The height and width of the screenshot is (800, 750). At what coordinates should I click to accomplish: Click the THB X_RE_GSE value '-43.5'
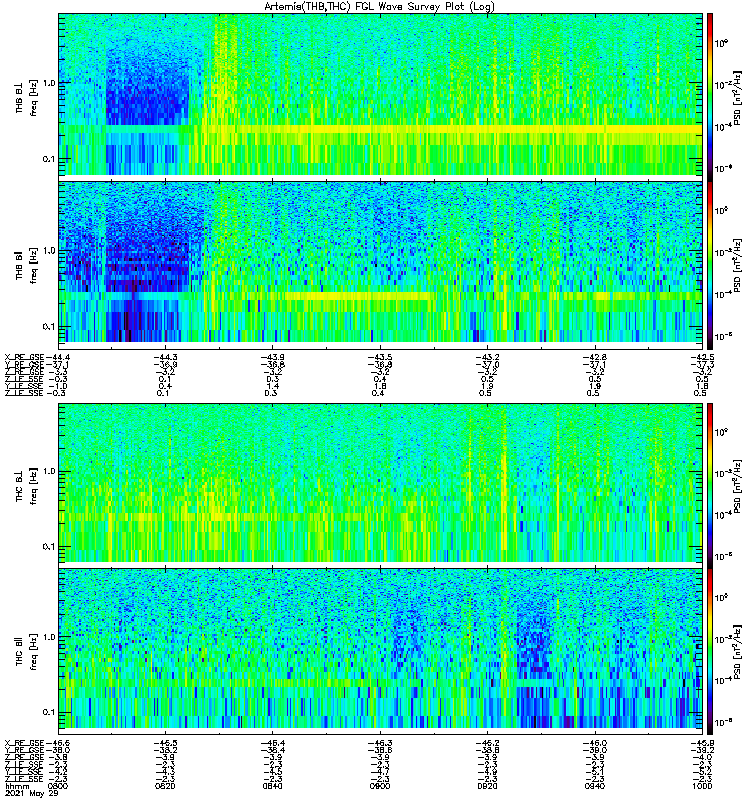380,357
